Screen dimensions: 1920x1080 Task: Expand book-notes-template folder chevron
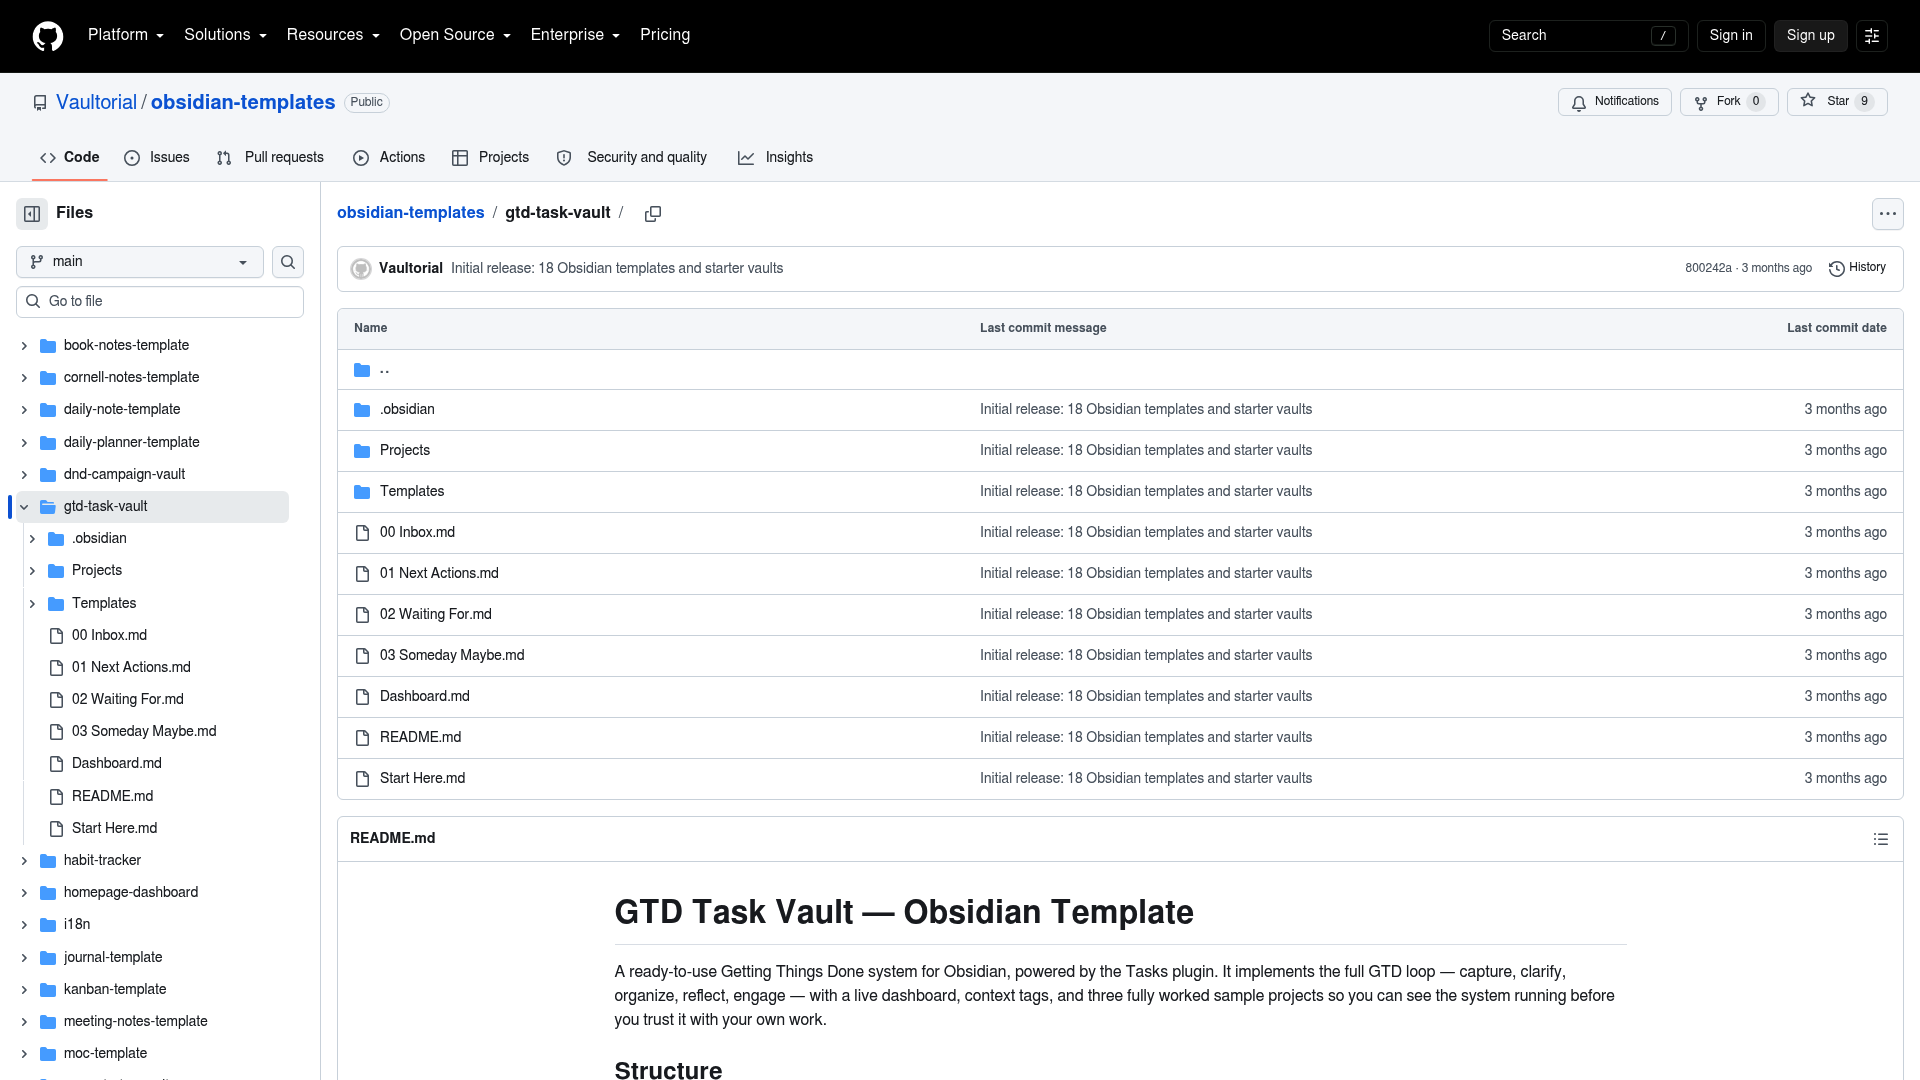[24, 346]
